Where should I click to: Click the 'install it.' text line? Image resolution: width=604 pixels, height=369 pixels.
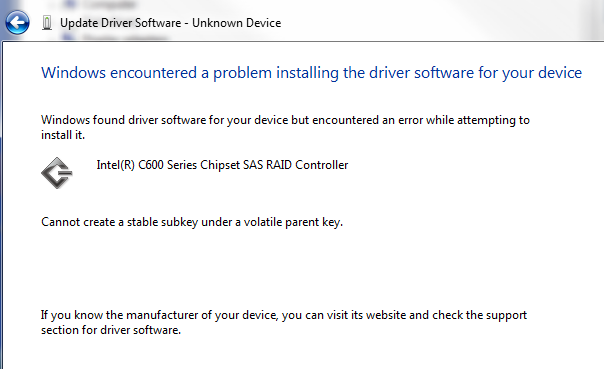pos(63,135)
